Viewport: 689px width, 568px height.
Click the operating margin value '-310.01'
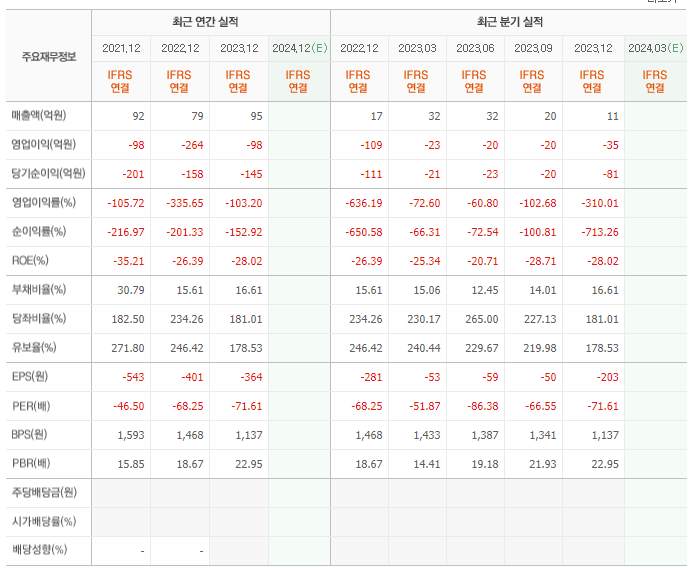600,203
